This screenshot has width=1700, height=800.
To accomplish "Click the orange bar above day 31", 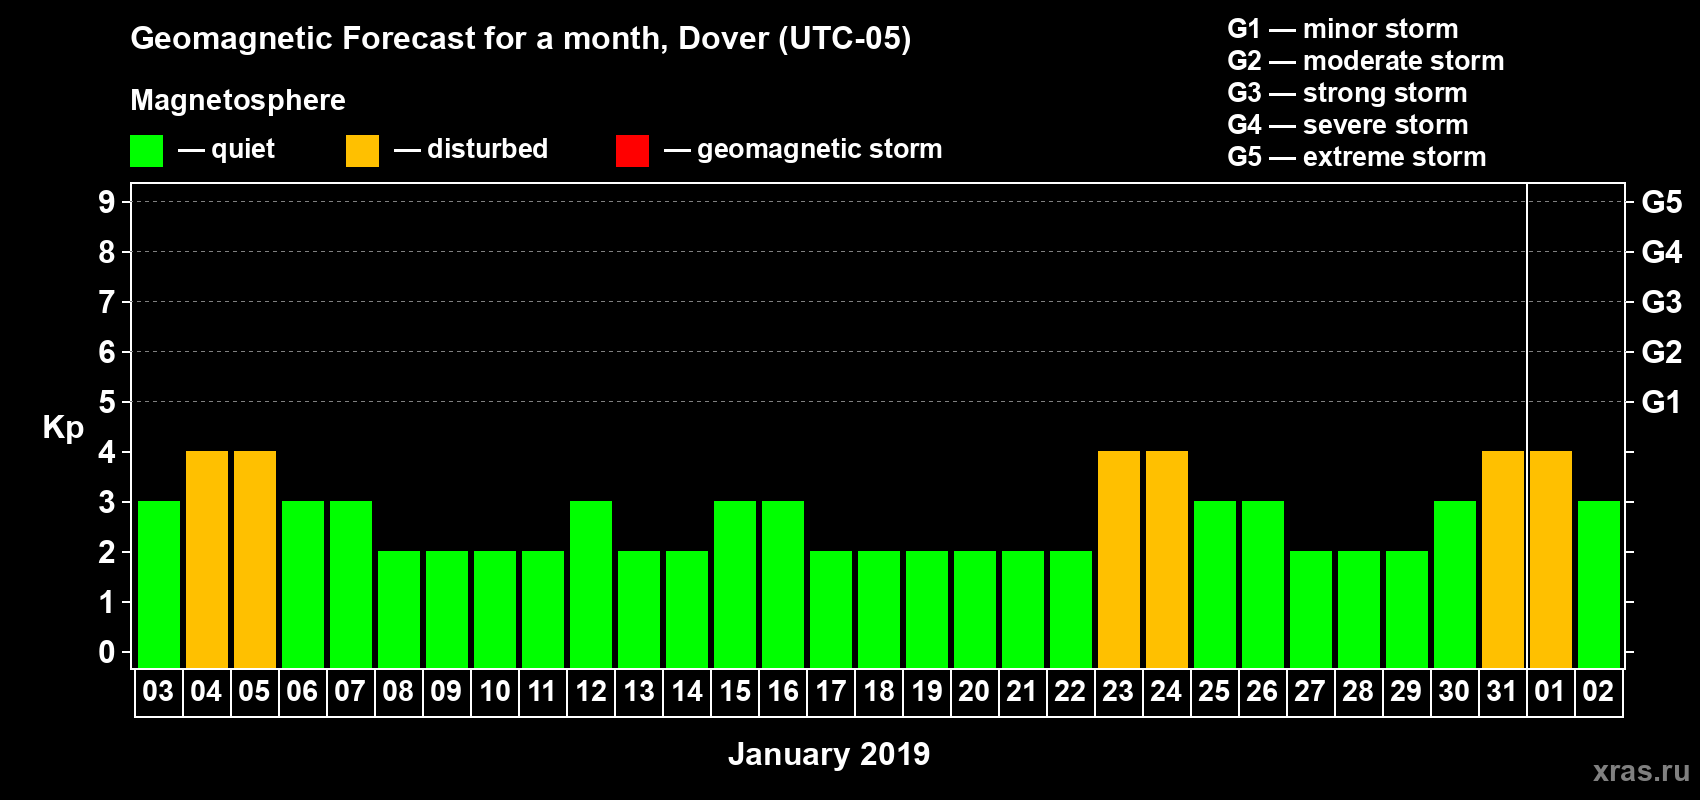I will point(1503,560).
